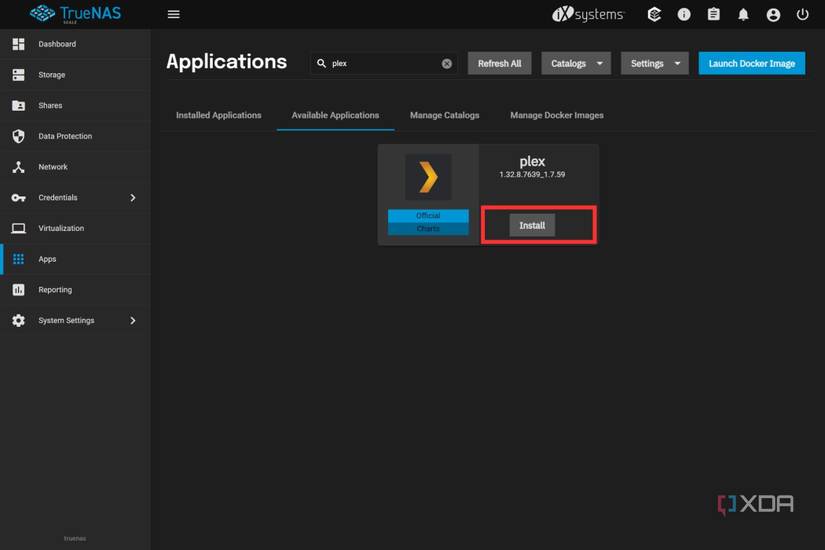This screenshot has width=825, height=550.
Task: Click the plex app title
Action: coord(532,161)
